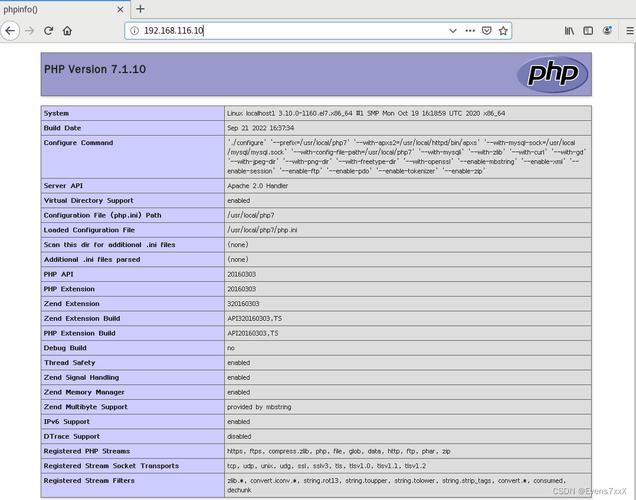Open the Firefox account menu
This screenshot has height=500, width=636.
[x=607, y=31]
